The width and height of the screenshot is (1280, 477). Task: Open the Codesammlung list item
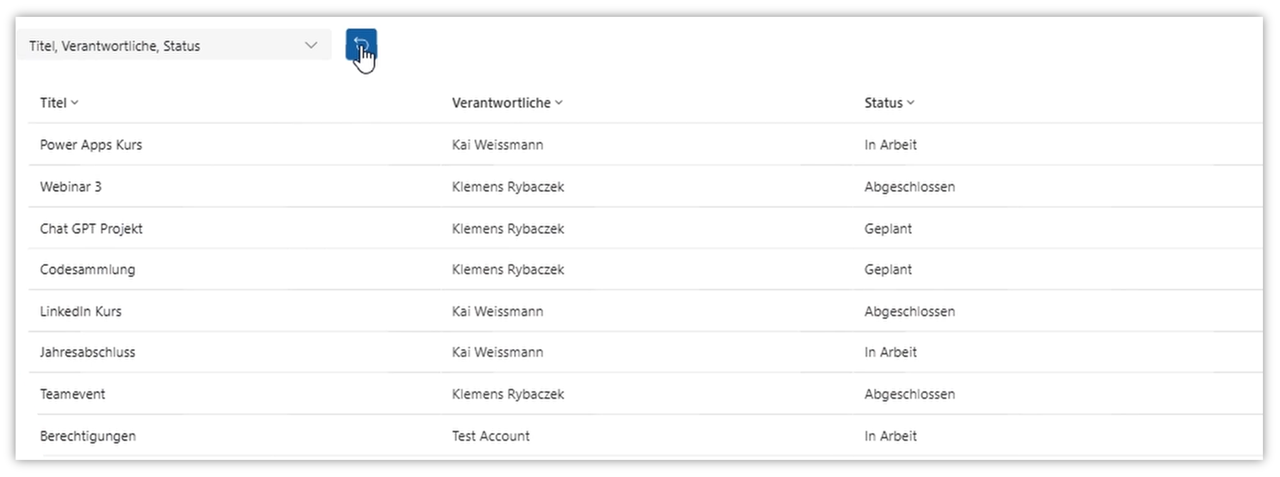click(87, 270)
